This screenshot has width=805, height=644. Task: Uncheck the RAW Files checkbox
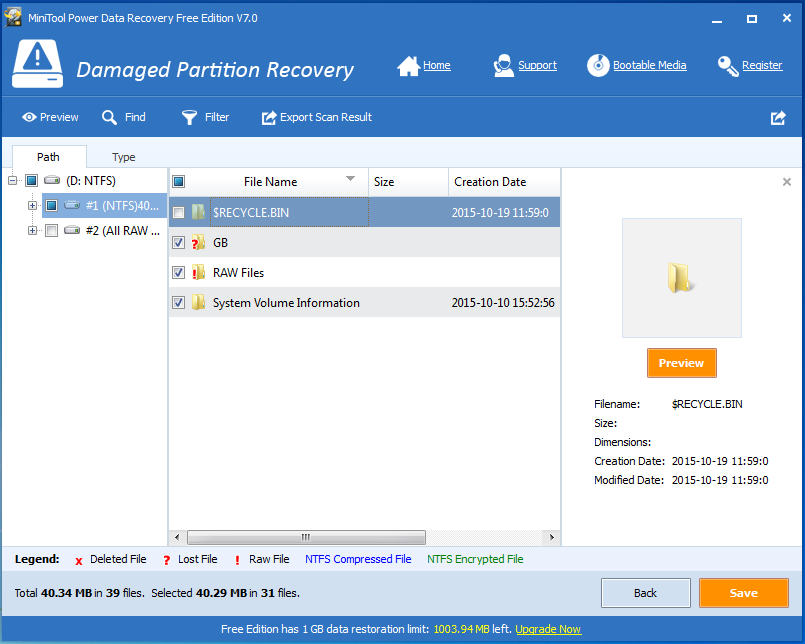[178, 273]
